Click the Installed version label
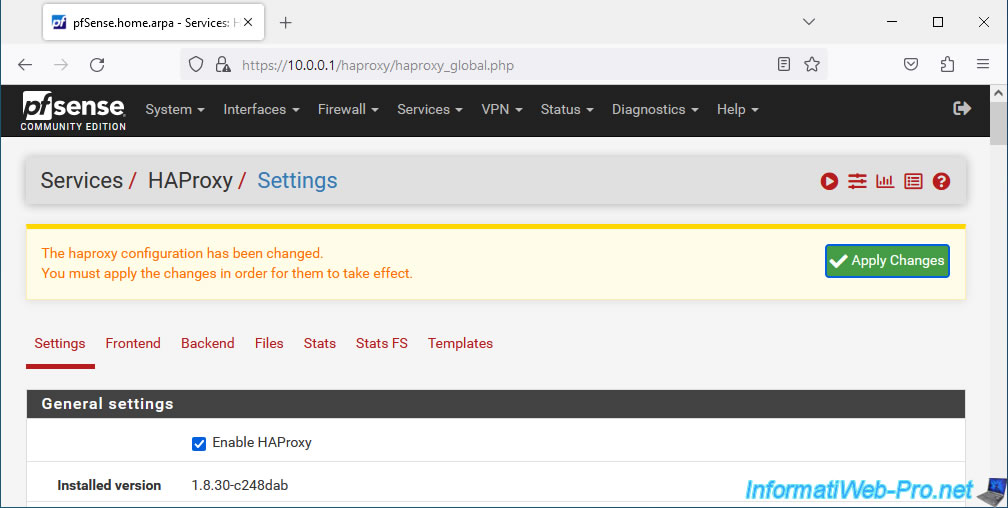 tap(109, 485)
